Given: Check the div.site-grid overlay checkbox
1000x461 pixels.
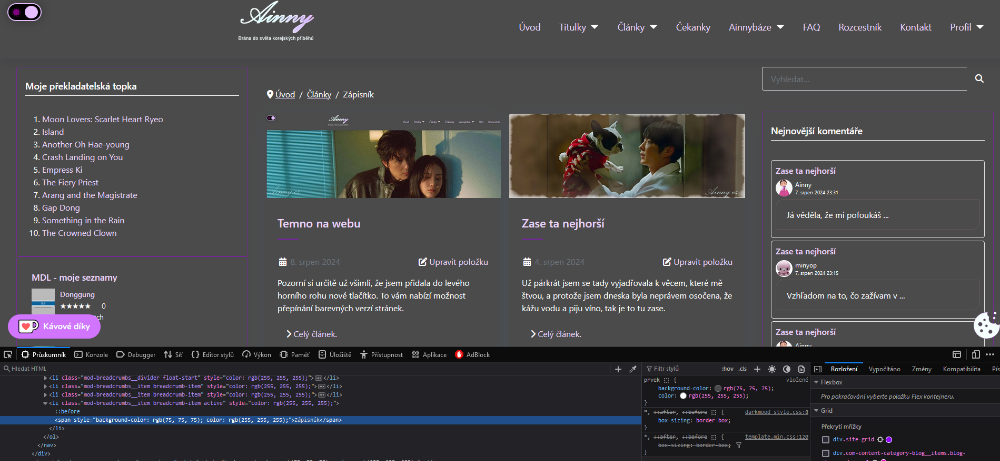Looking at the screenshot, I should pos(825,439).
